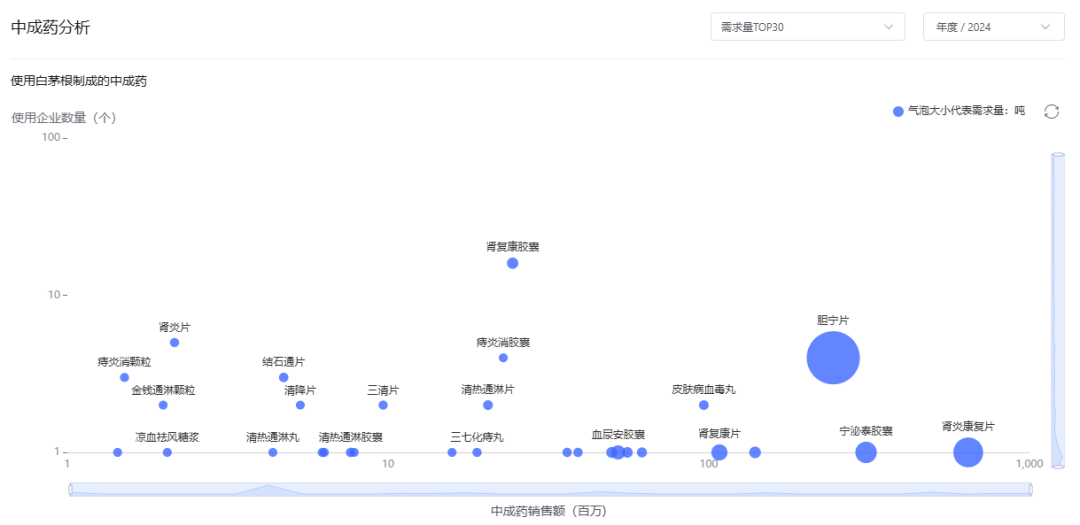The width and height of the screenshot is (1080, 525).
Task: Click the left handle of horizontal zoom slider
Action: pyautogui.click(x=70, y=489)
